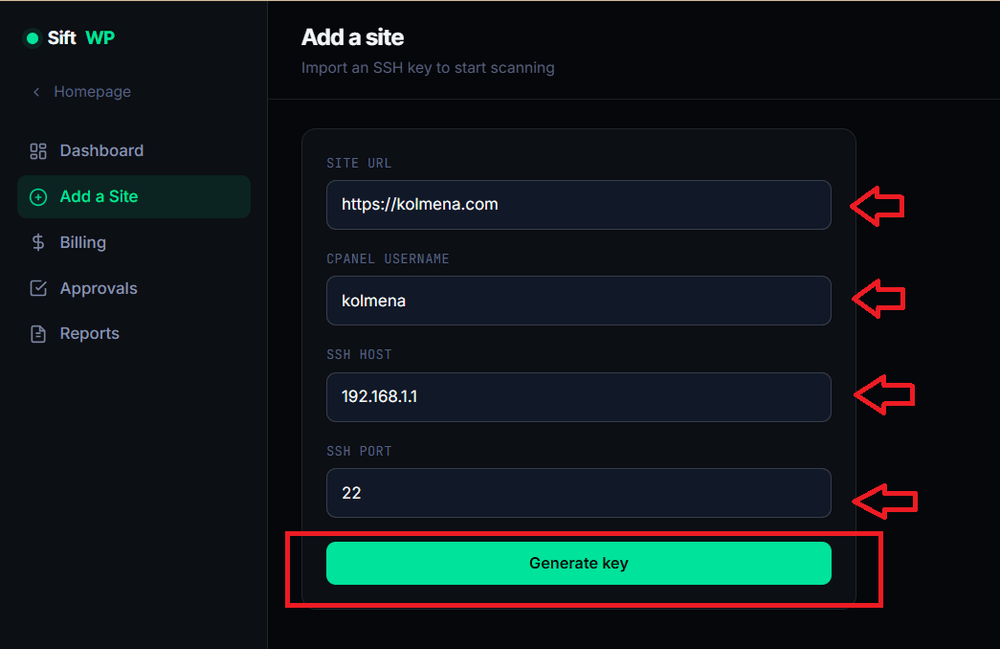Click the SITE URL label
This screenshot has width=1000, height=649.
point(359,163)
